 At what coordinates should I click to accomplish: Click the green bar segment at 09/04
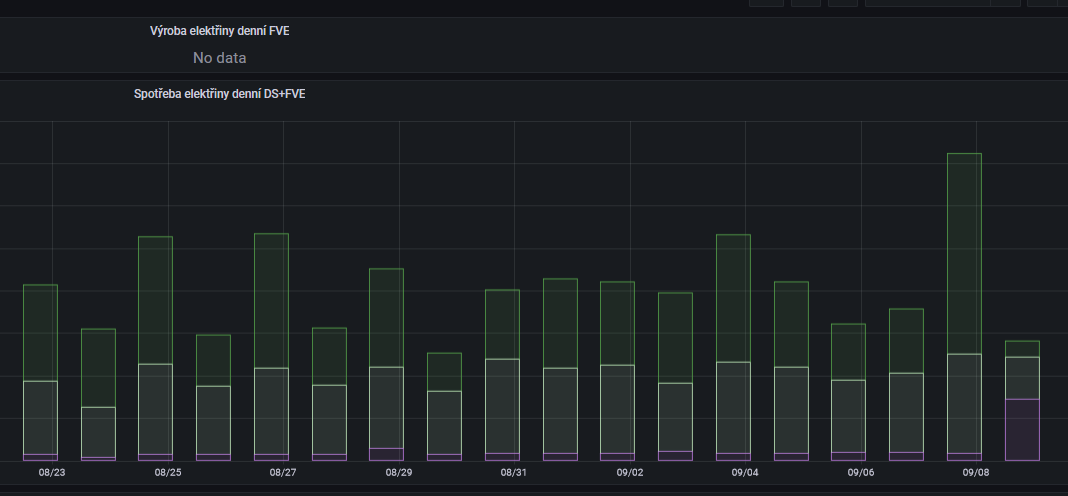[733, 298]
